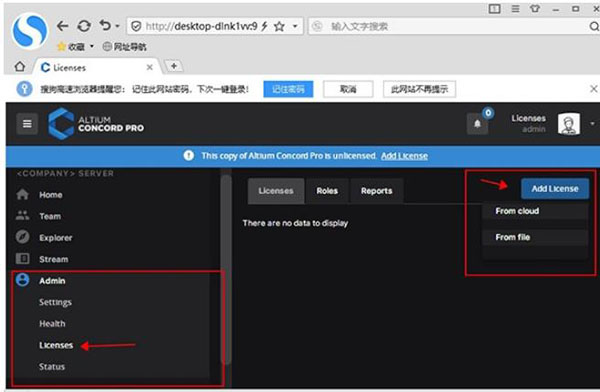Bookmark the page with the star icon

pos(280,26)
